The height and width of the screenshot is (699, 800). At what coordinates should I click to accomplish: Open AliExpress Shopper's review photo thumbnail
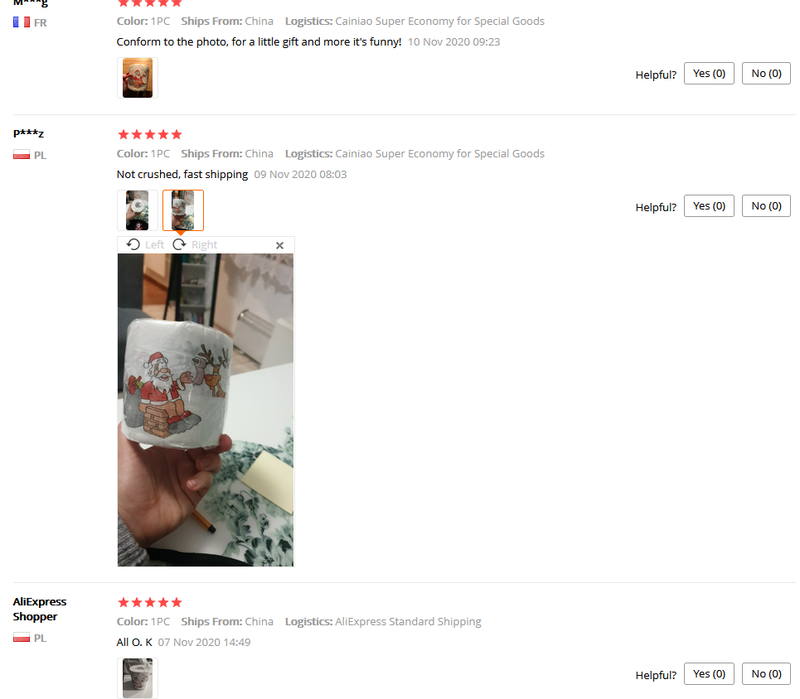tap(137, 678)
